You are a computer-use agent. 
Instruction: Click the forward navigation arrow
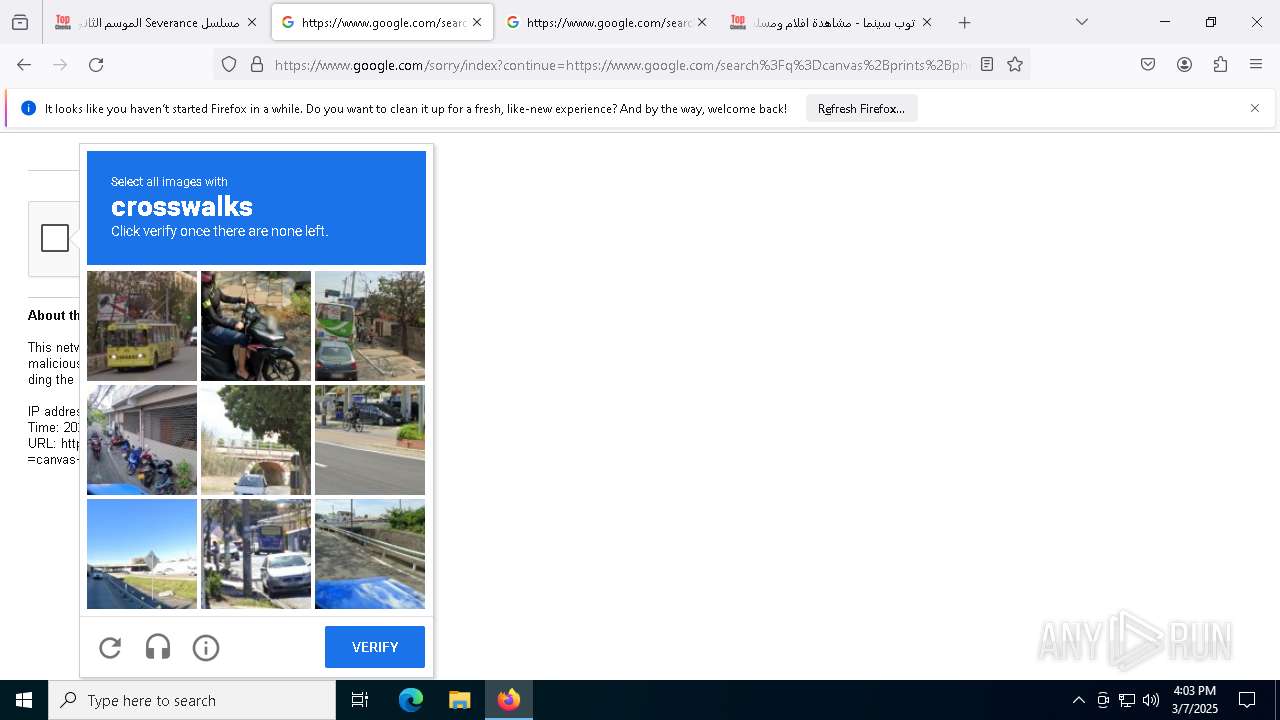(60, 64)
